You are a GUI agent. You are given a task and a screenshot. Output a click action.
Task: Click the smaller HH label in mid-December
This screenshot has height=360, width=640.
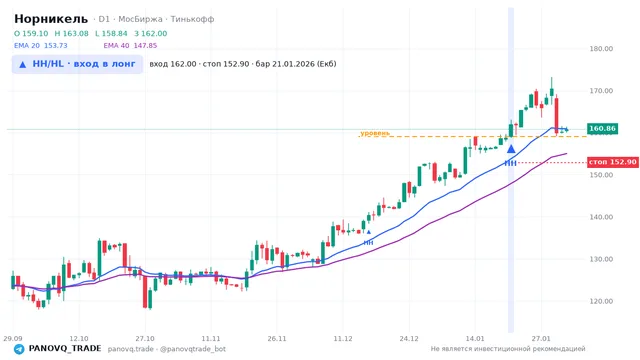pos(368,243)
